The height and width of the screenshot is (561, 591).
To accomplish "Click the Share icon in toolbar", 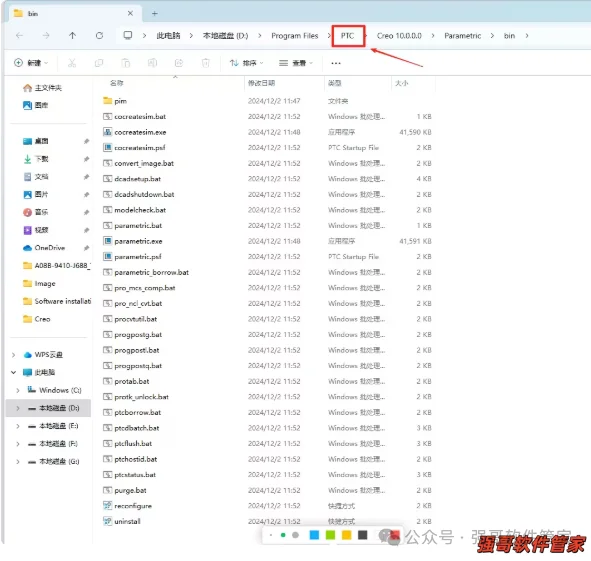I will [179, 63].
